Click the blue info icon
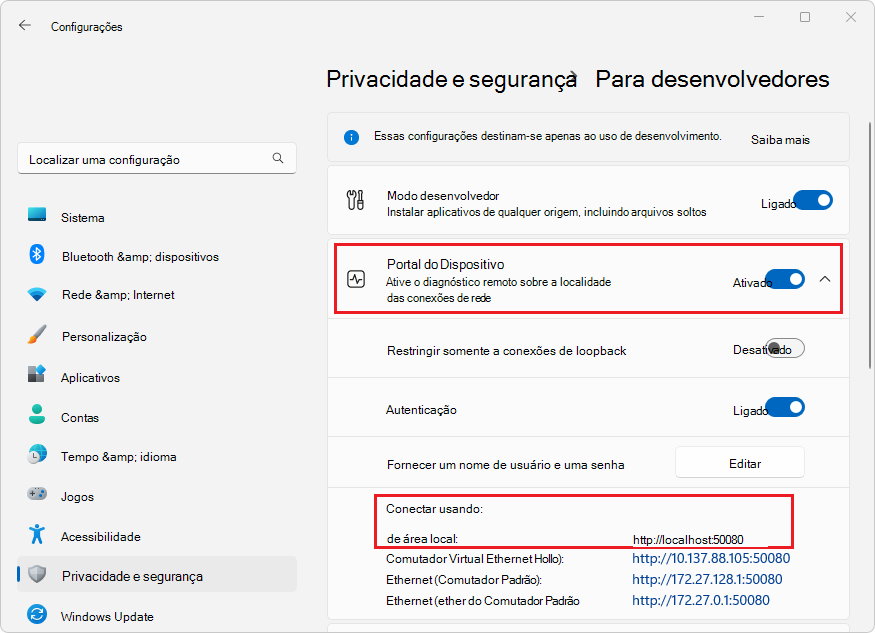This screenshot has width=875, height=633. [x=351, y=137]
